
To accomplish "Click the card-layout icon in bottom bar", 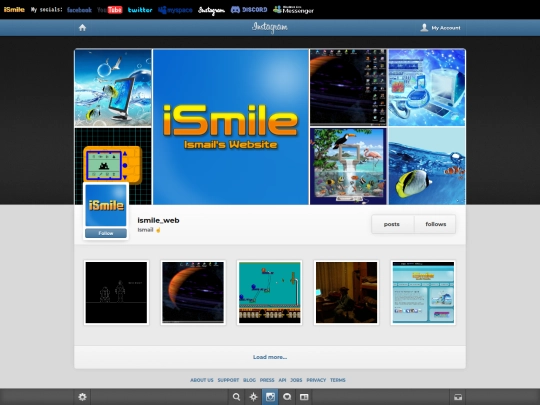I will [304, 397].
